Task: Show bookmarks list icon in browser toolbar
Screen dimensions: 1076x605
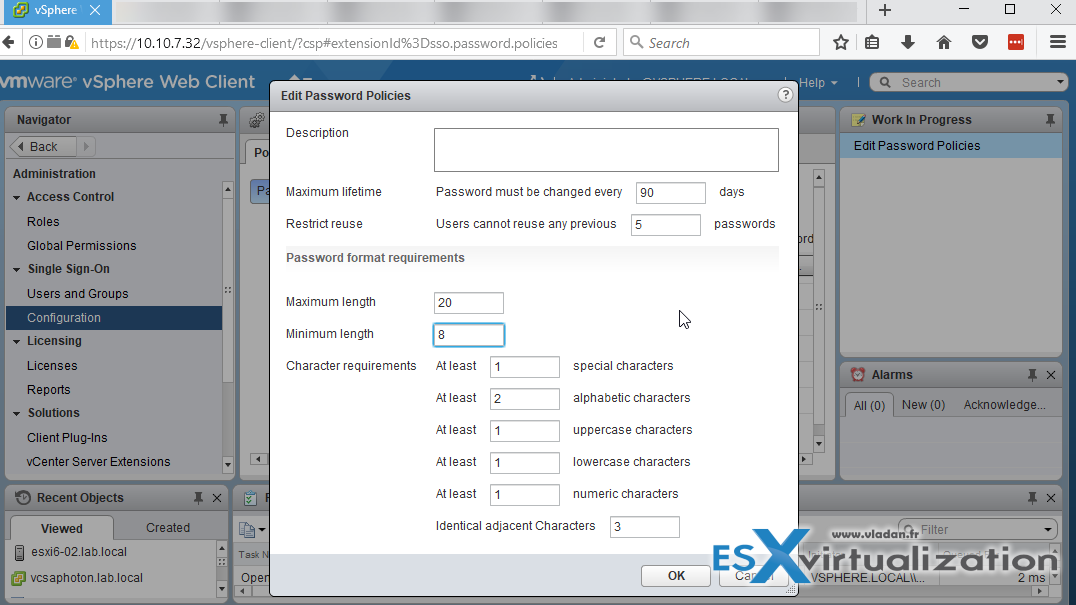Action: tap(872, 43)
